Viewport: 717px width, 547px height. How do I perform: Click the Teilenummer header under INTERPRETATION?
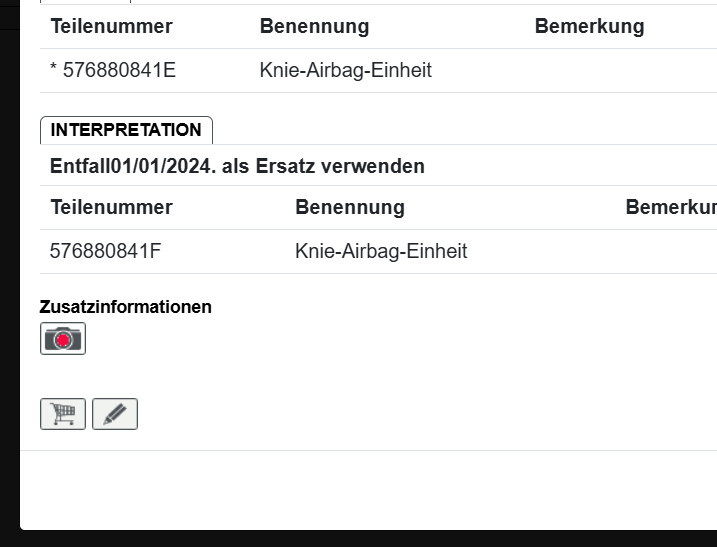click(111, 207)
